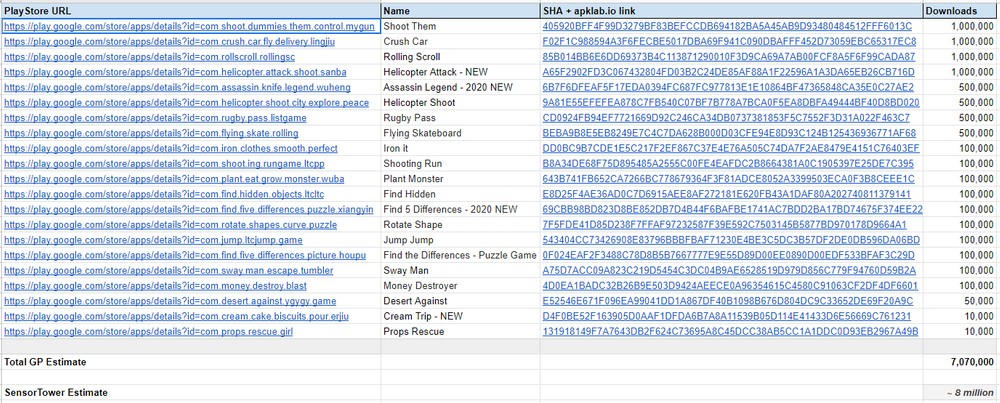Image resolution: width=1000 pixels, height=403 pixels.
Task: Open the Play Store link for Shoot Them
Action: tap(188, 26)
